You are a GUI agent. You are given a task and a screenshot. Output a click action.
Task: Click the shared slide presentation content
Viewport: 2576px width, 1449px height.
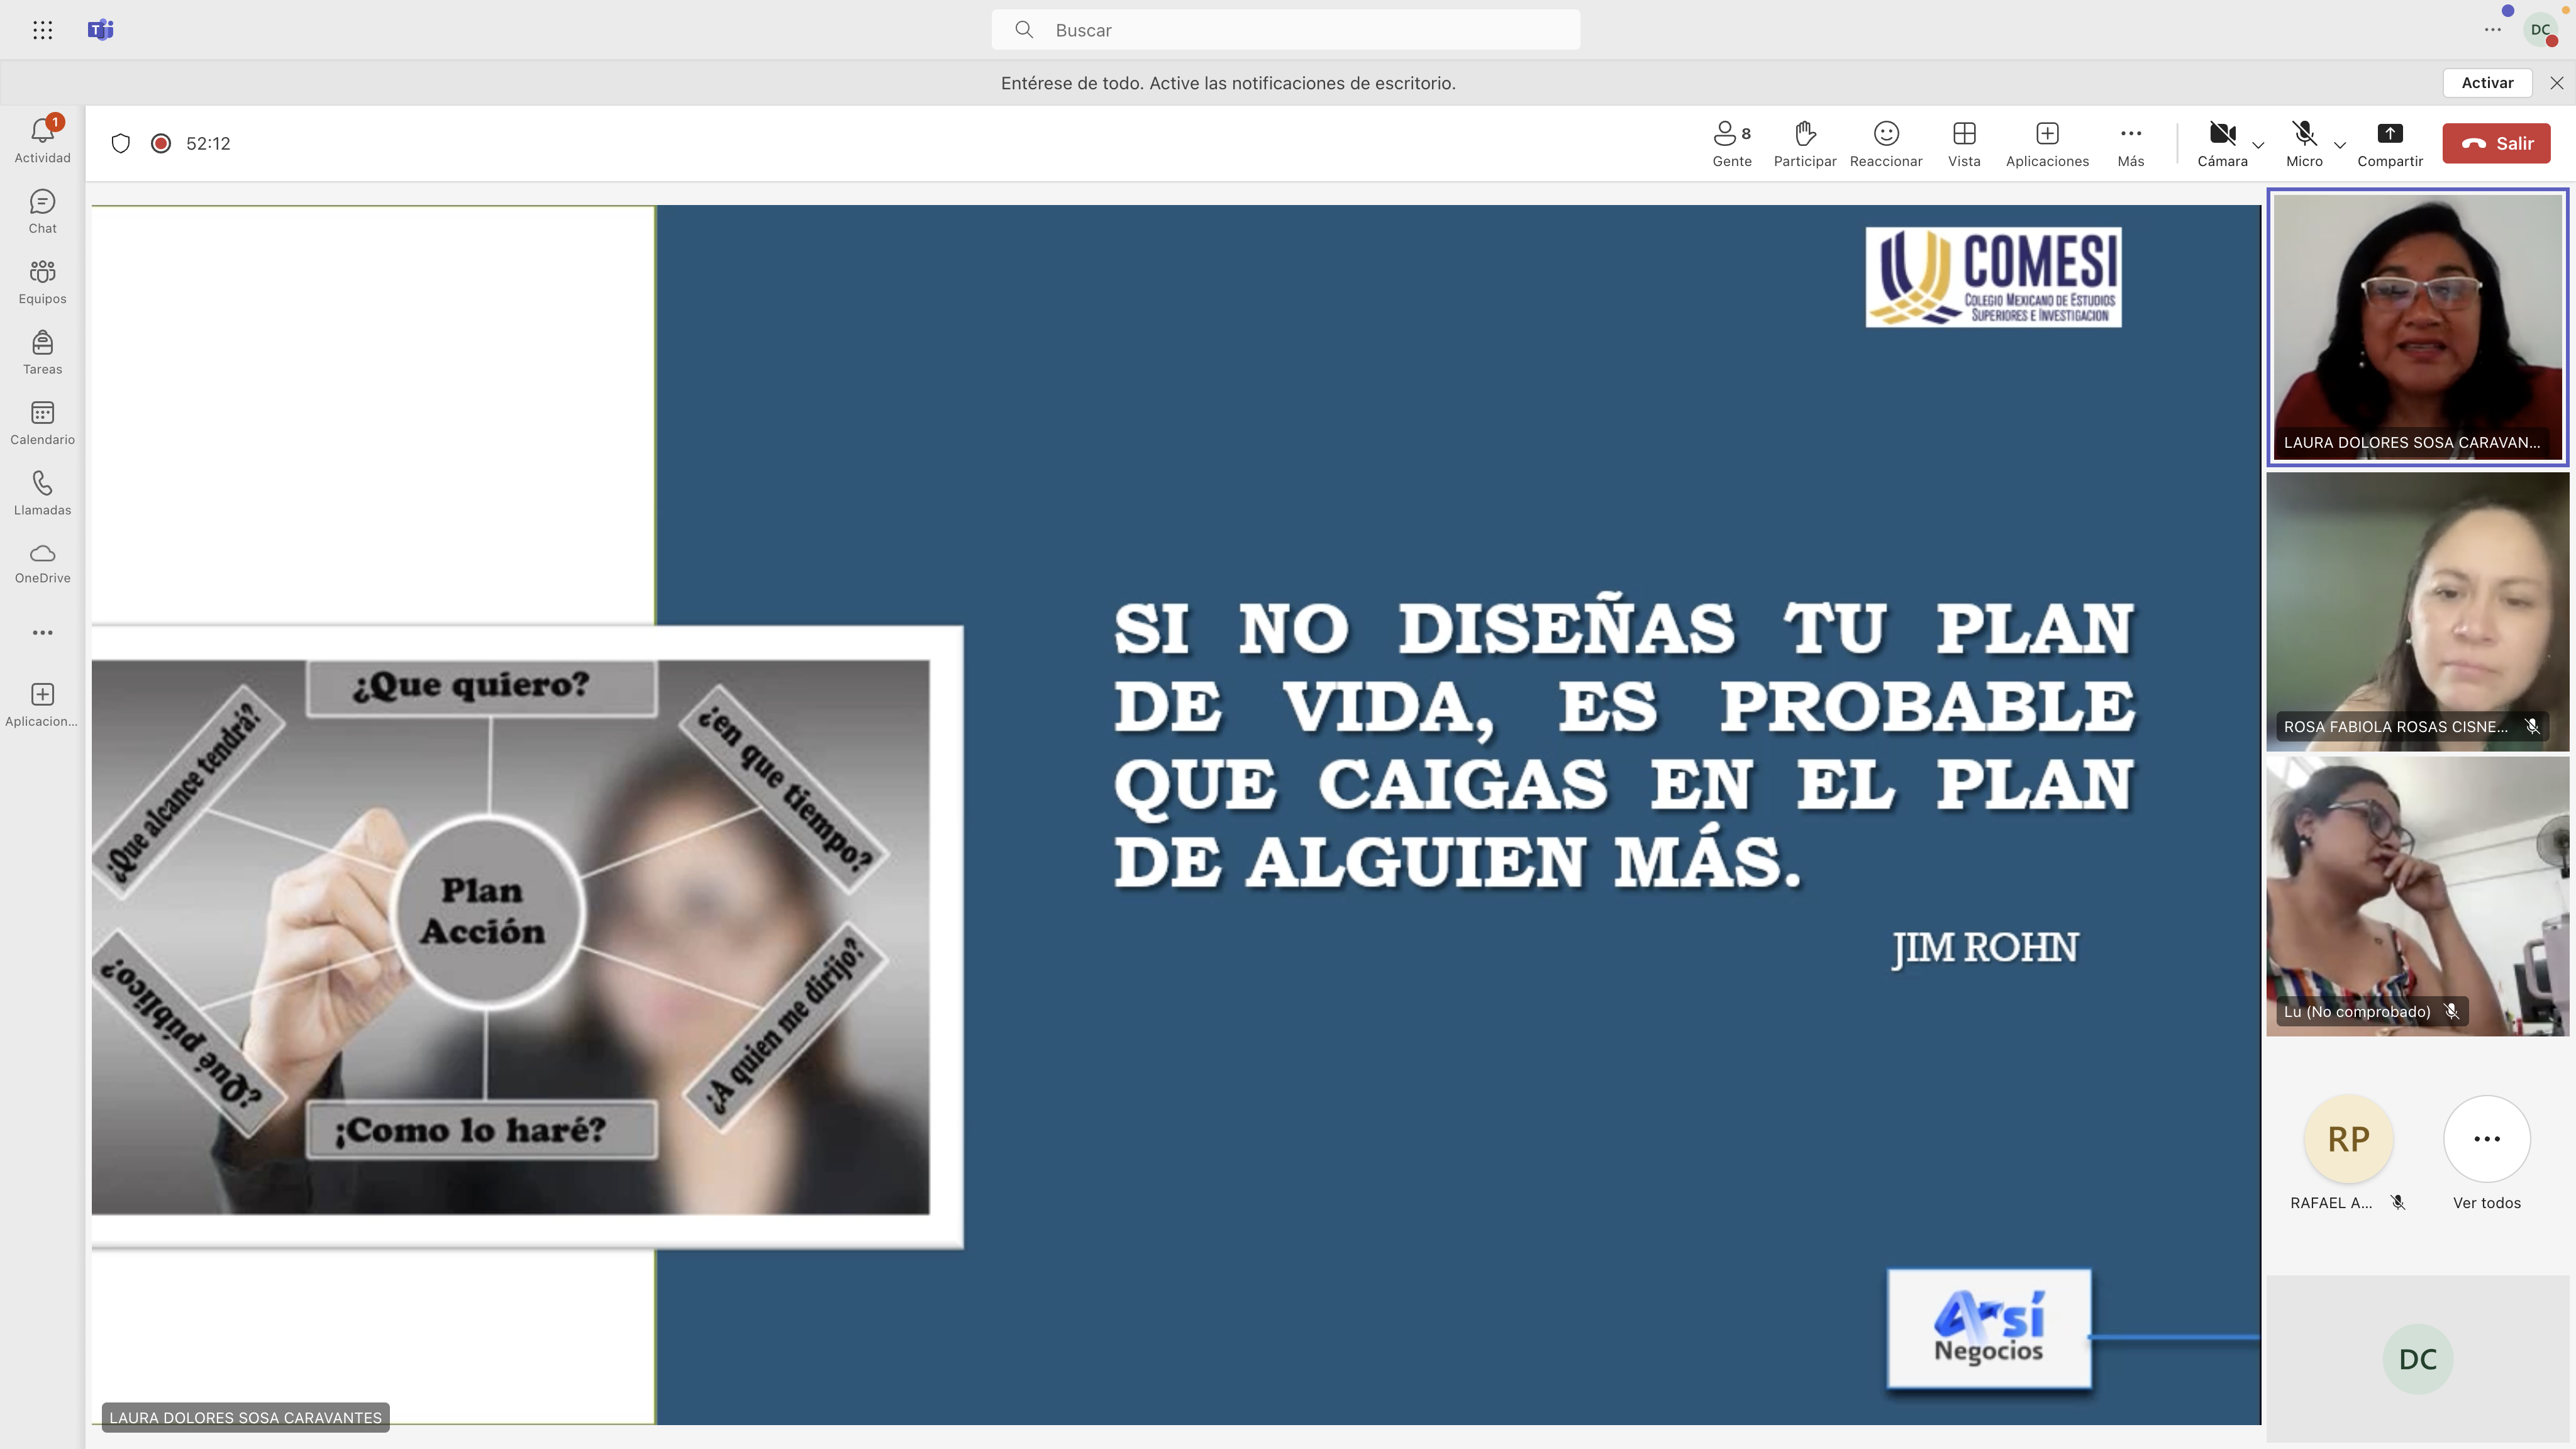(x=1176, y=814)
